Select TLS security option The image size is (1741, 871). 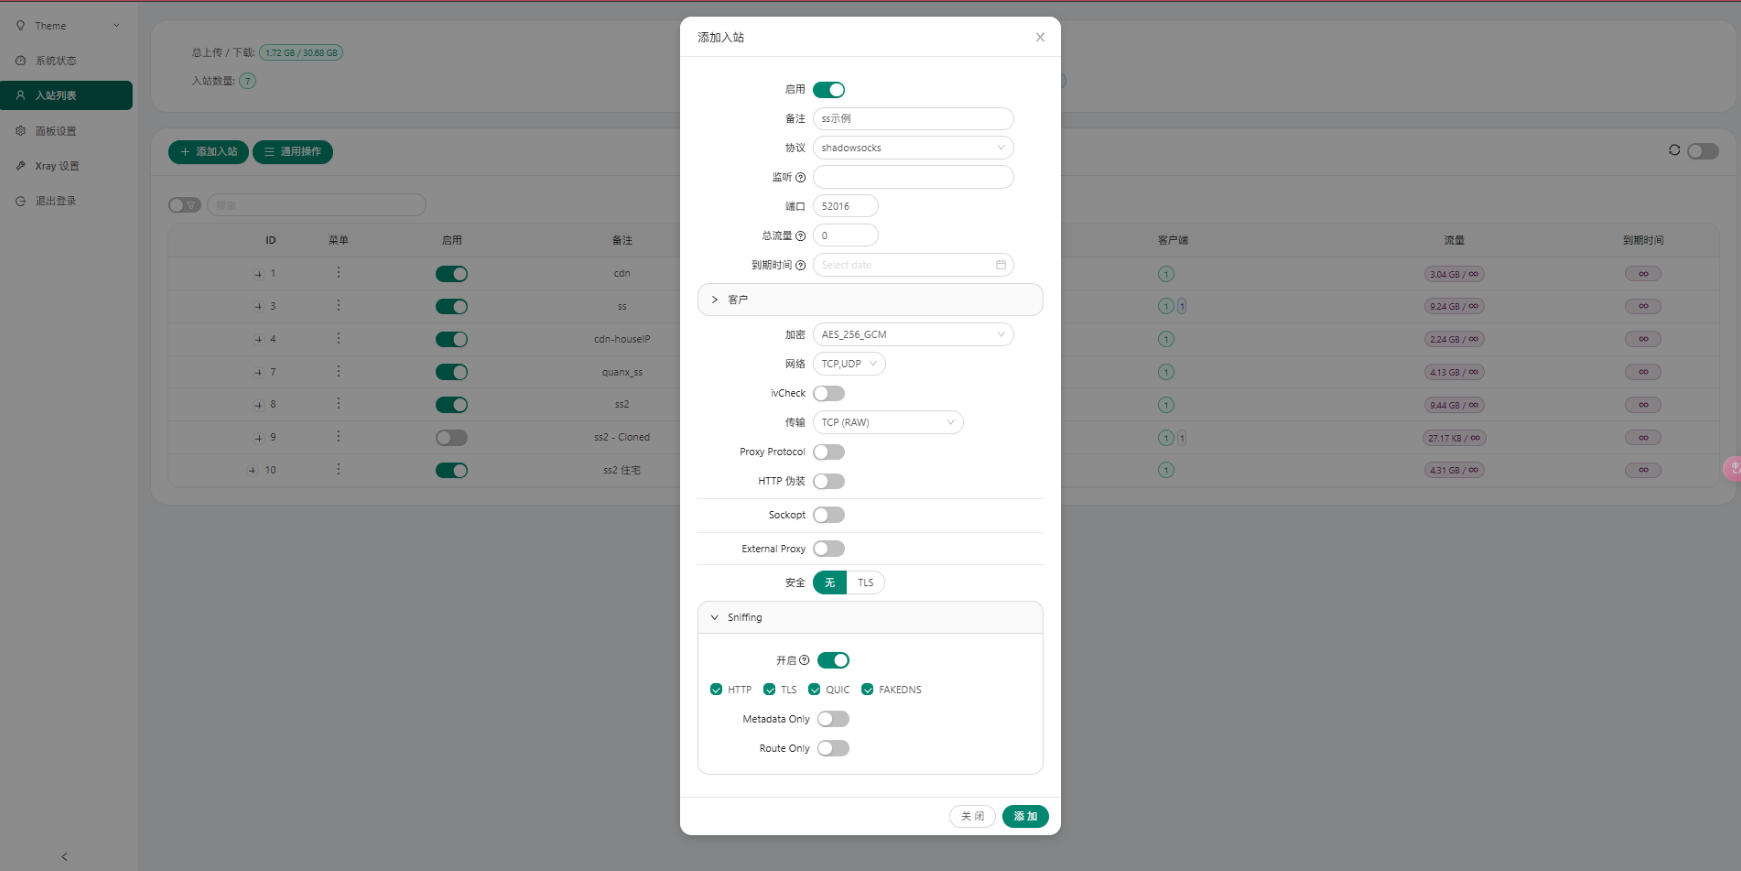[x=865, y=583]
